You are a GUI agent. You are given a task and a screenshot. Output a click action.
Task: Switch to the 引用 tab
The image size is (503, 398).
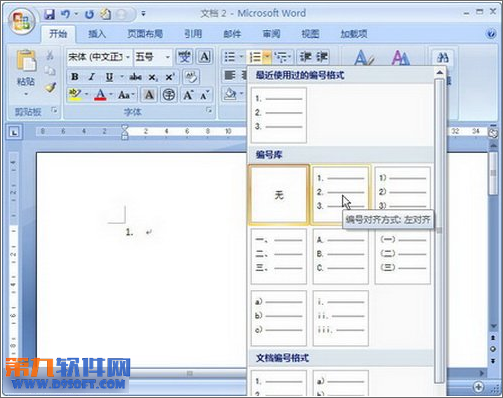coord(193,34)
